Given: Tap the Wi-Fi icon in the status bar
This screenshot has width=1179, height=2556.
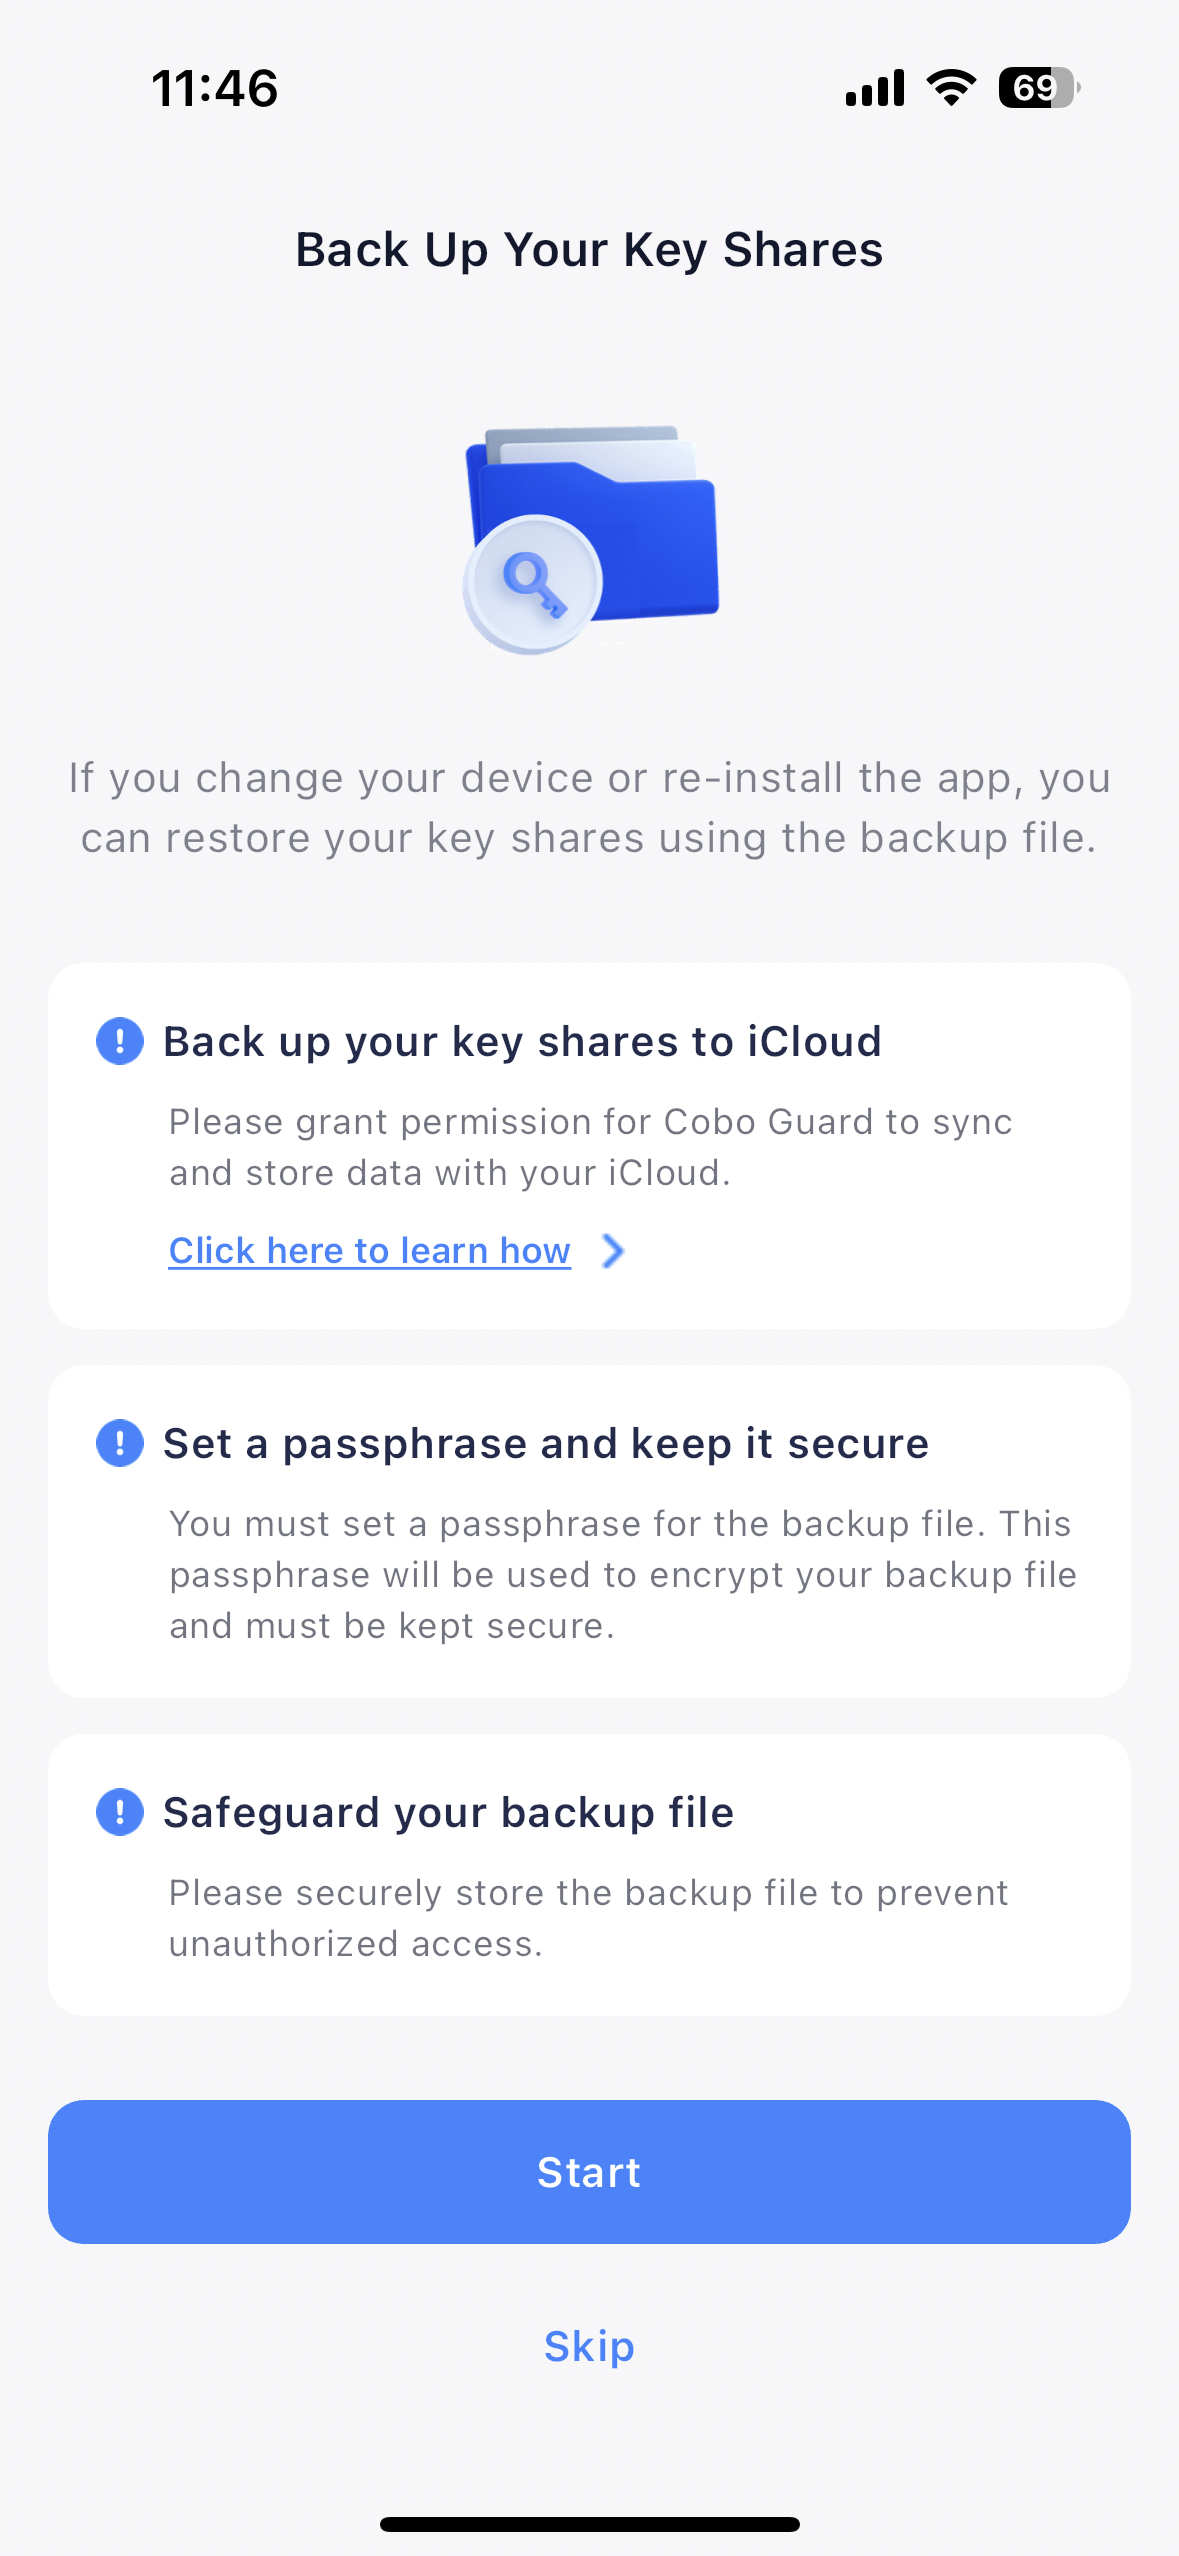Looking at the screenshot, I should coord(947,87).
